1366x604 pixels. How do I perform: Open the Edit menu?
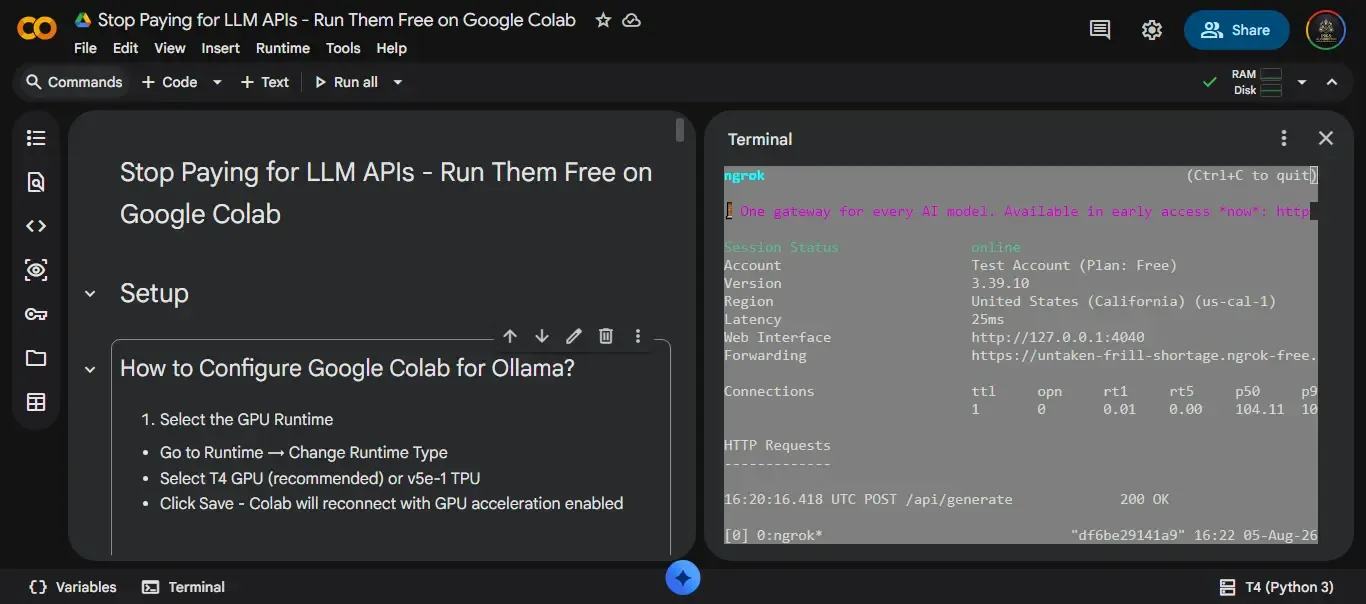coord(125,48)
